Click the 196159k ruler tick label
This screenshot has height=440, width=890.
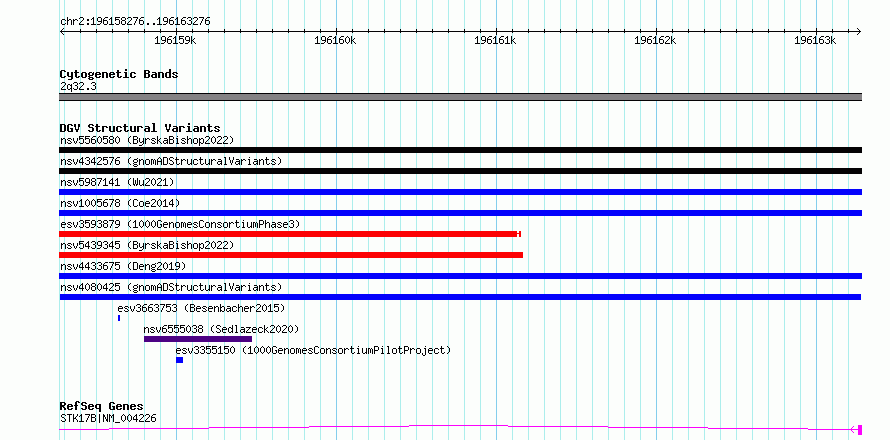(175, 41)
